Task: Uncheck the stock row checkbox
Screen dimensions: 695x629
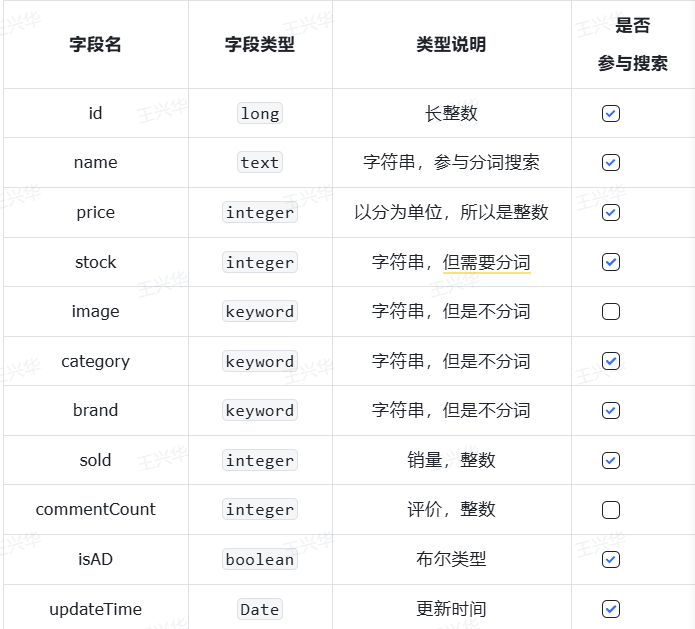Action: click(x=611, y=262)
